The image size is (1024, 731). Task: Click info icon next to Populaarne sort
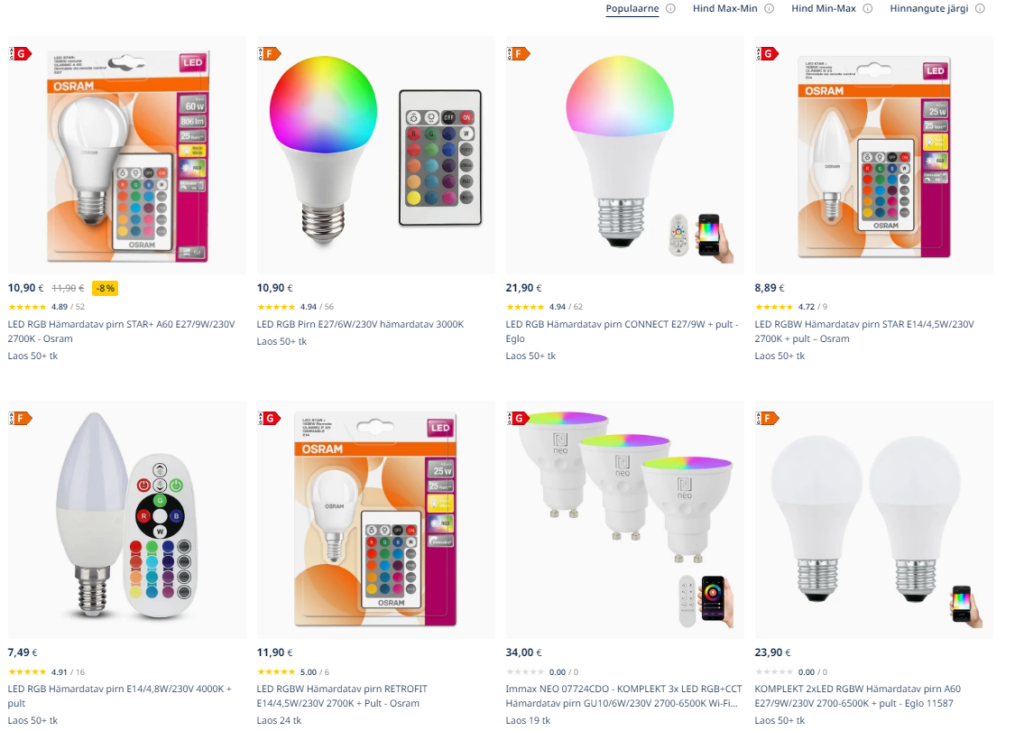tap(670, 8)
